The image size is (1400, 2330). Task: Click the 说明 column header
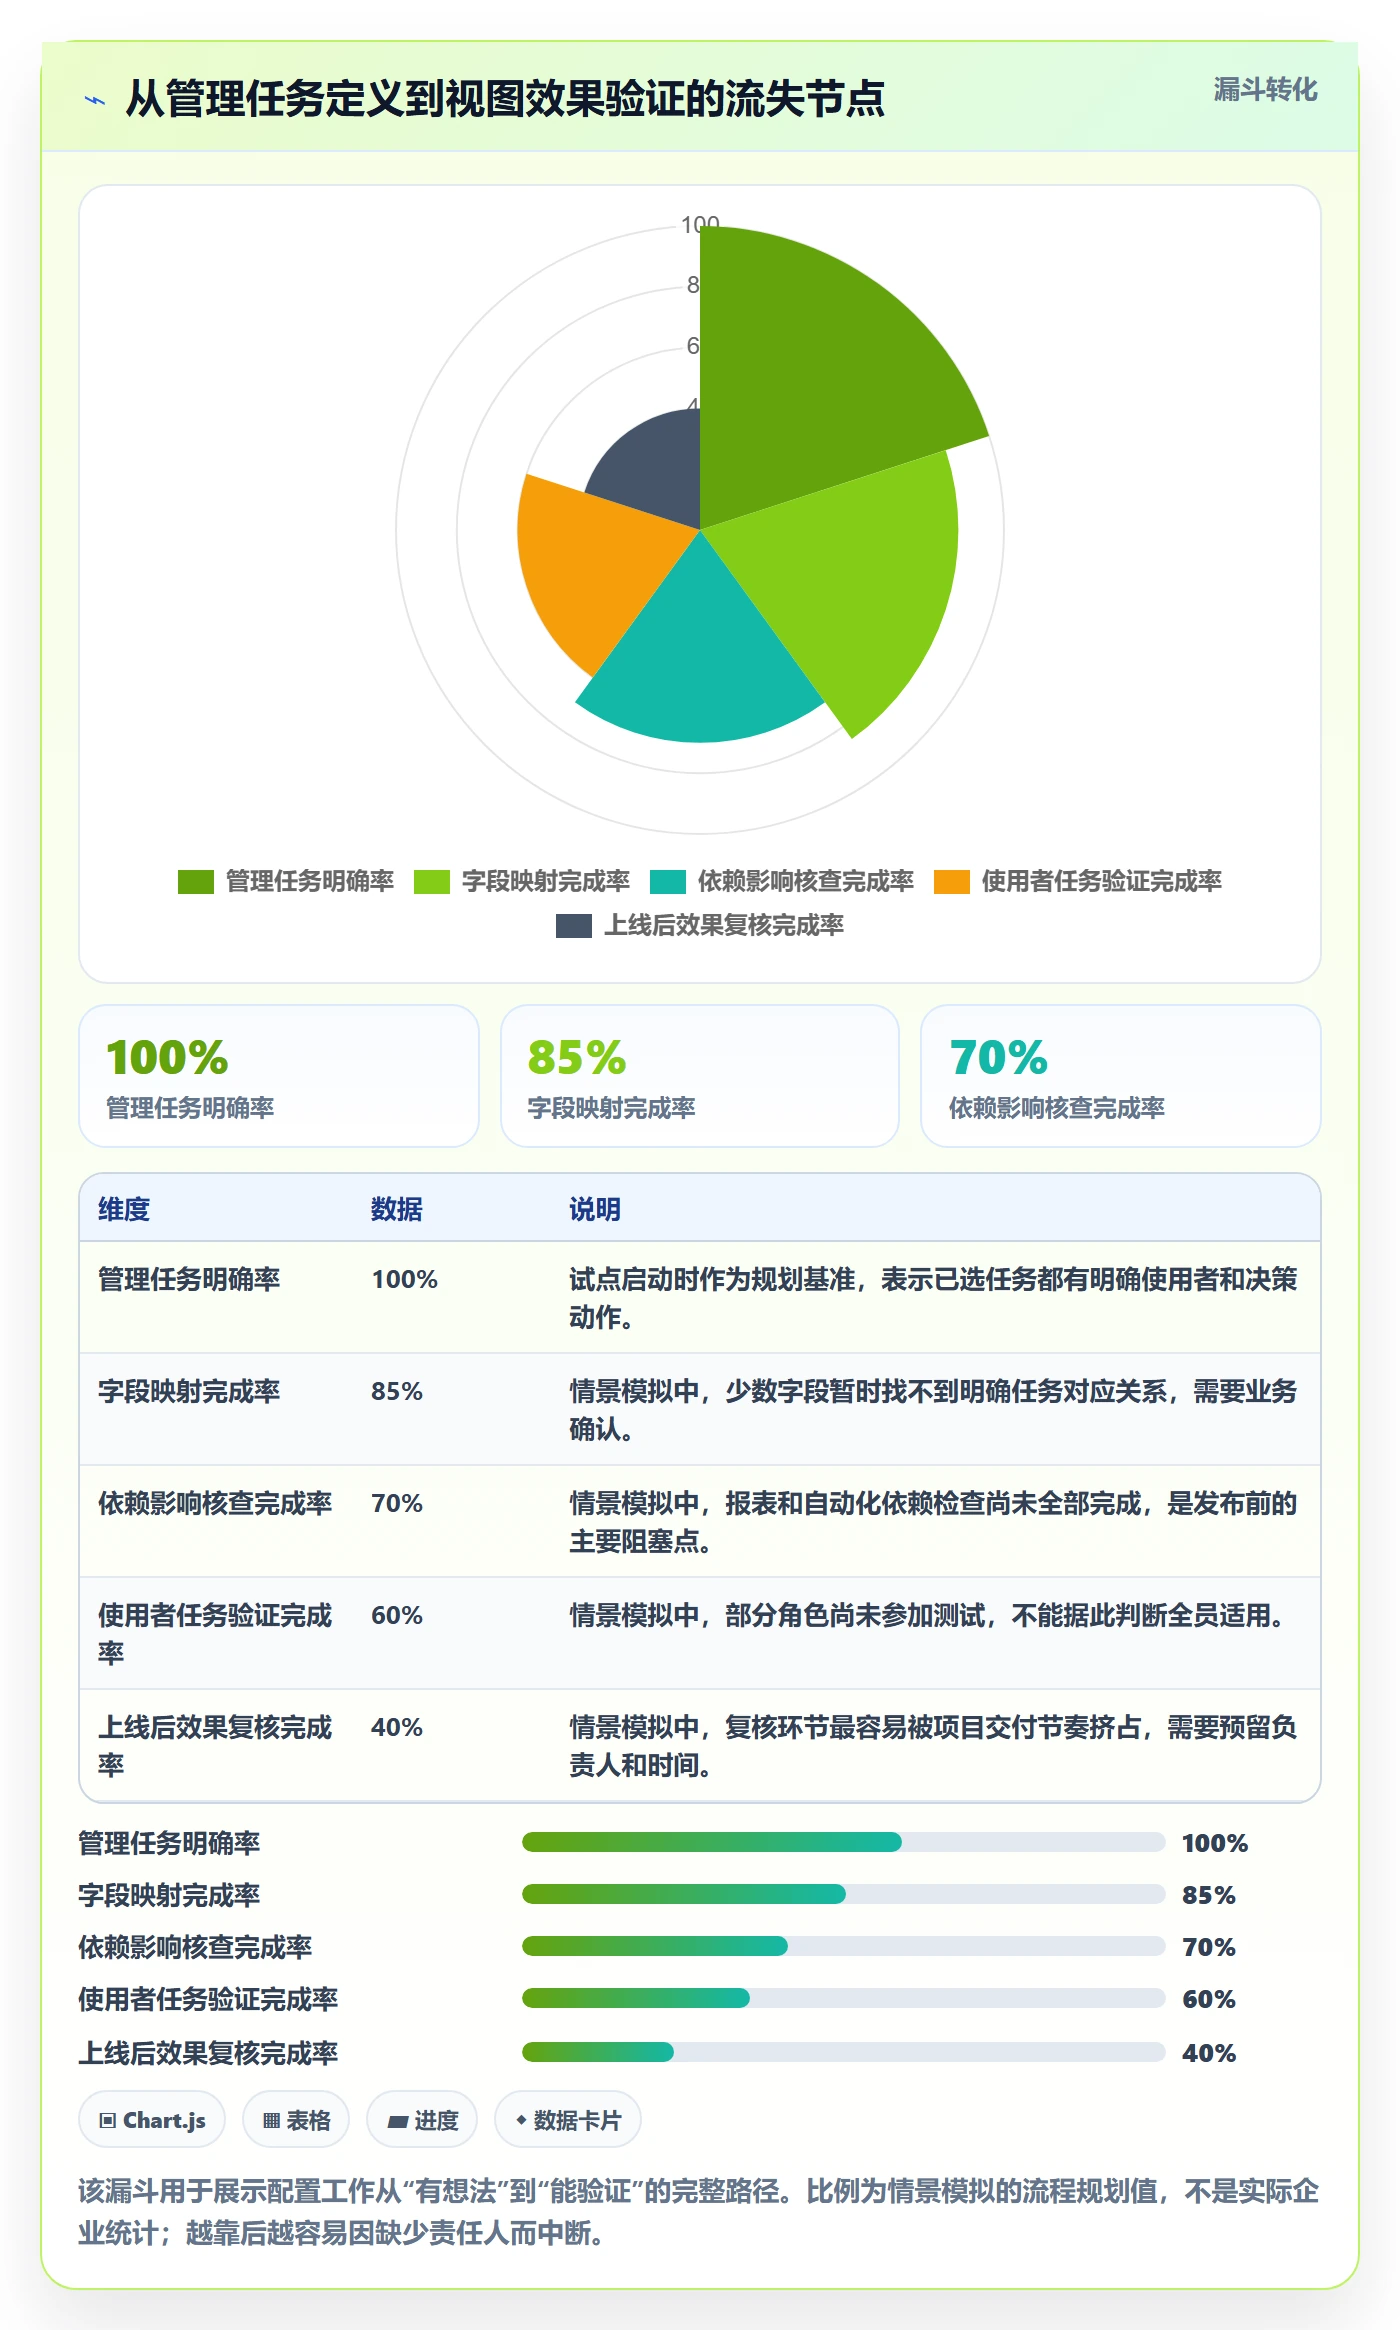595,1209
